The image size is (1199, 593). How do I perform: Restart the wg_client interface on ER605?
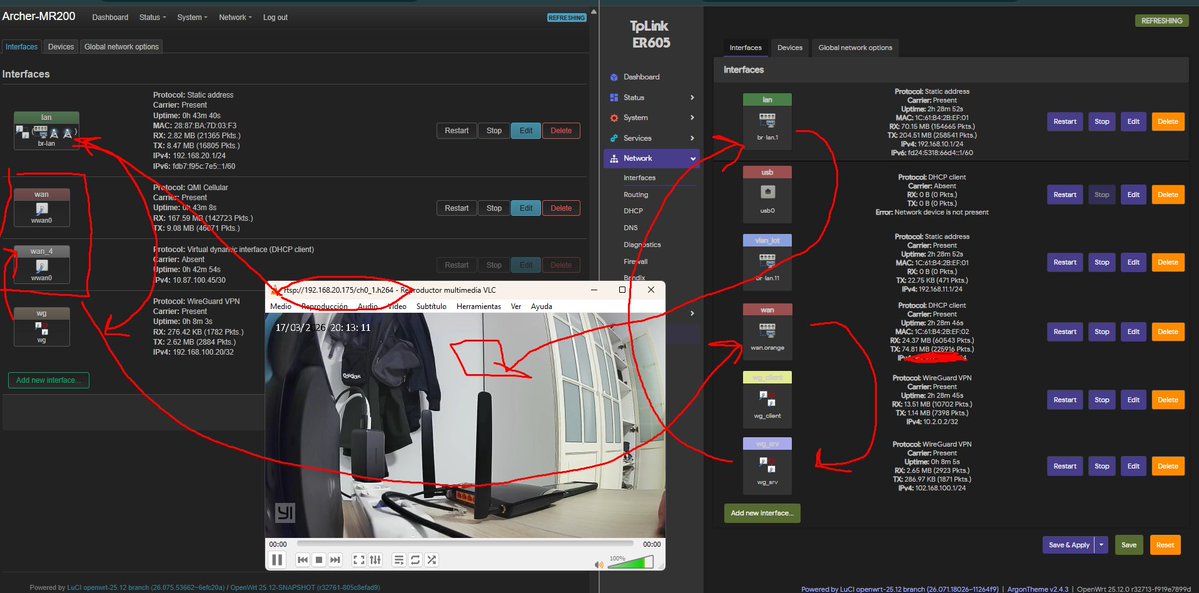click(x=1064, y=399)
